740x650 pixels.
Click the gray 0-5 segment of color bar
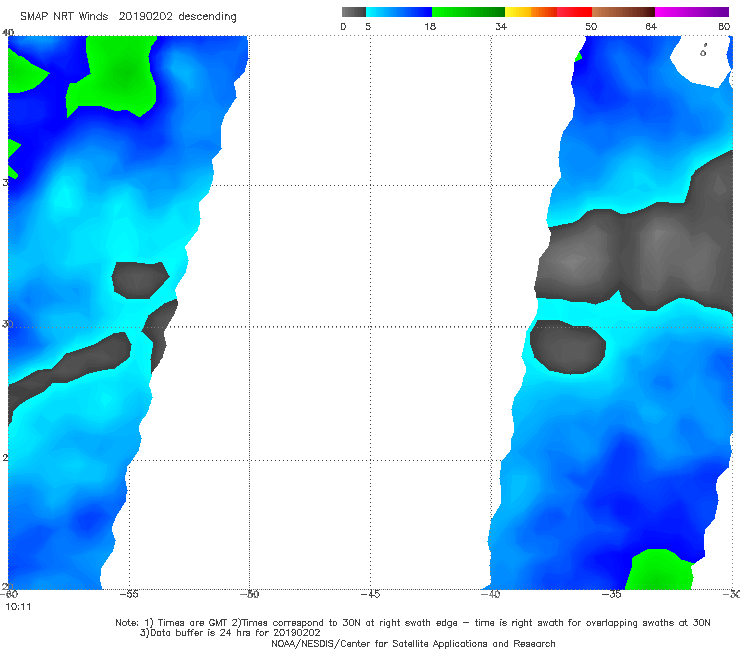click(x=354, y=12)
